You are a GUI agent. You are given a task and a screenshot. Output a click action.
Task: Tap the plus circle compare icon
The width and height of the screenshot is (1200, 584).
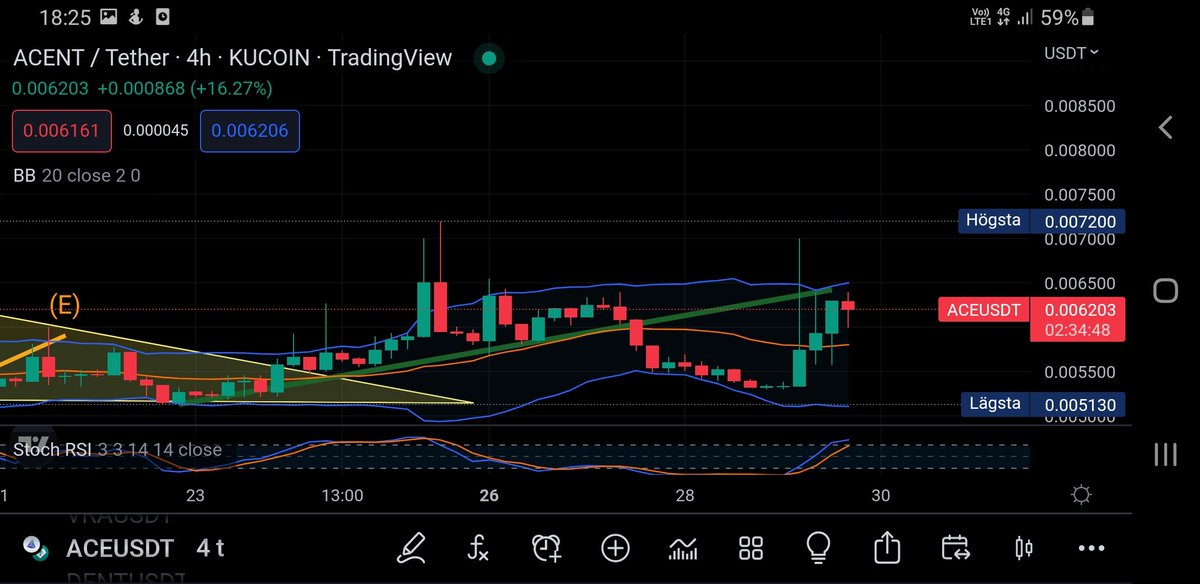[x=615, y=547]
